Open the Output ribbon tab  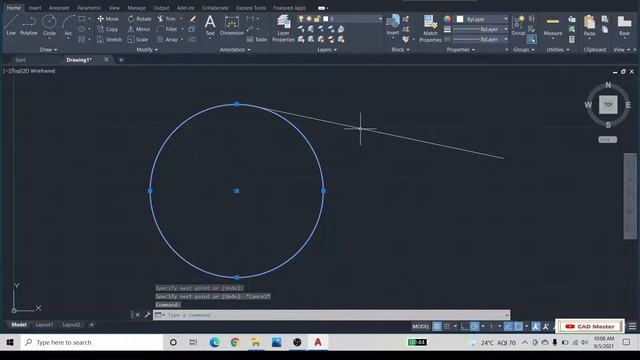coord(161,8)
